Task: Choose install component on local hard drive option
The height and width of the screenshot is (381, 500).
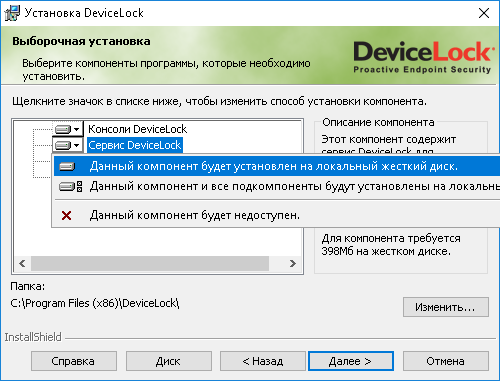Action: 277,166
